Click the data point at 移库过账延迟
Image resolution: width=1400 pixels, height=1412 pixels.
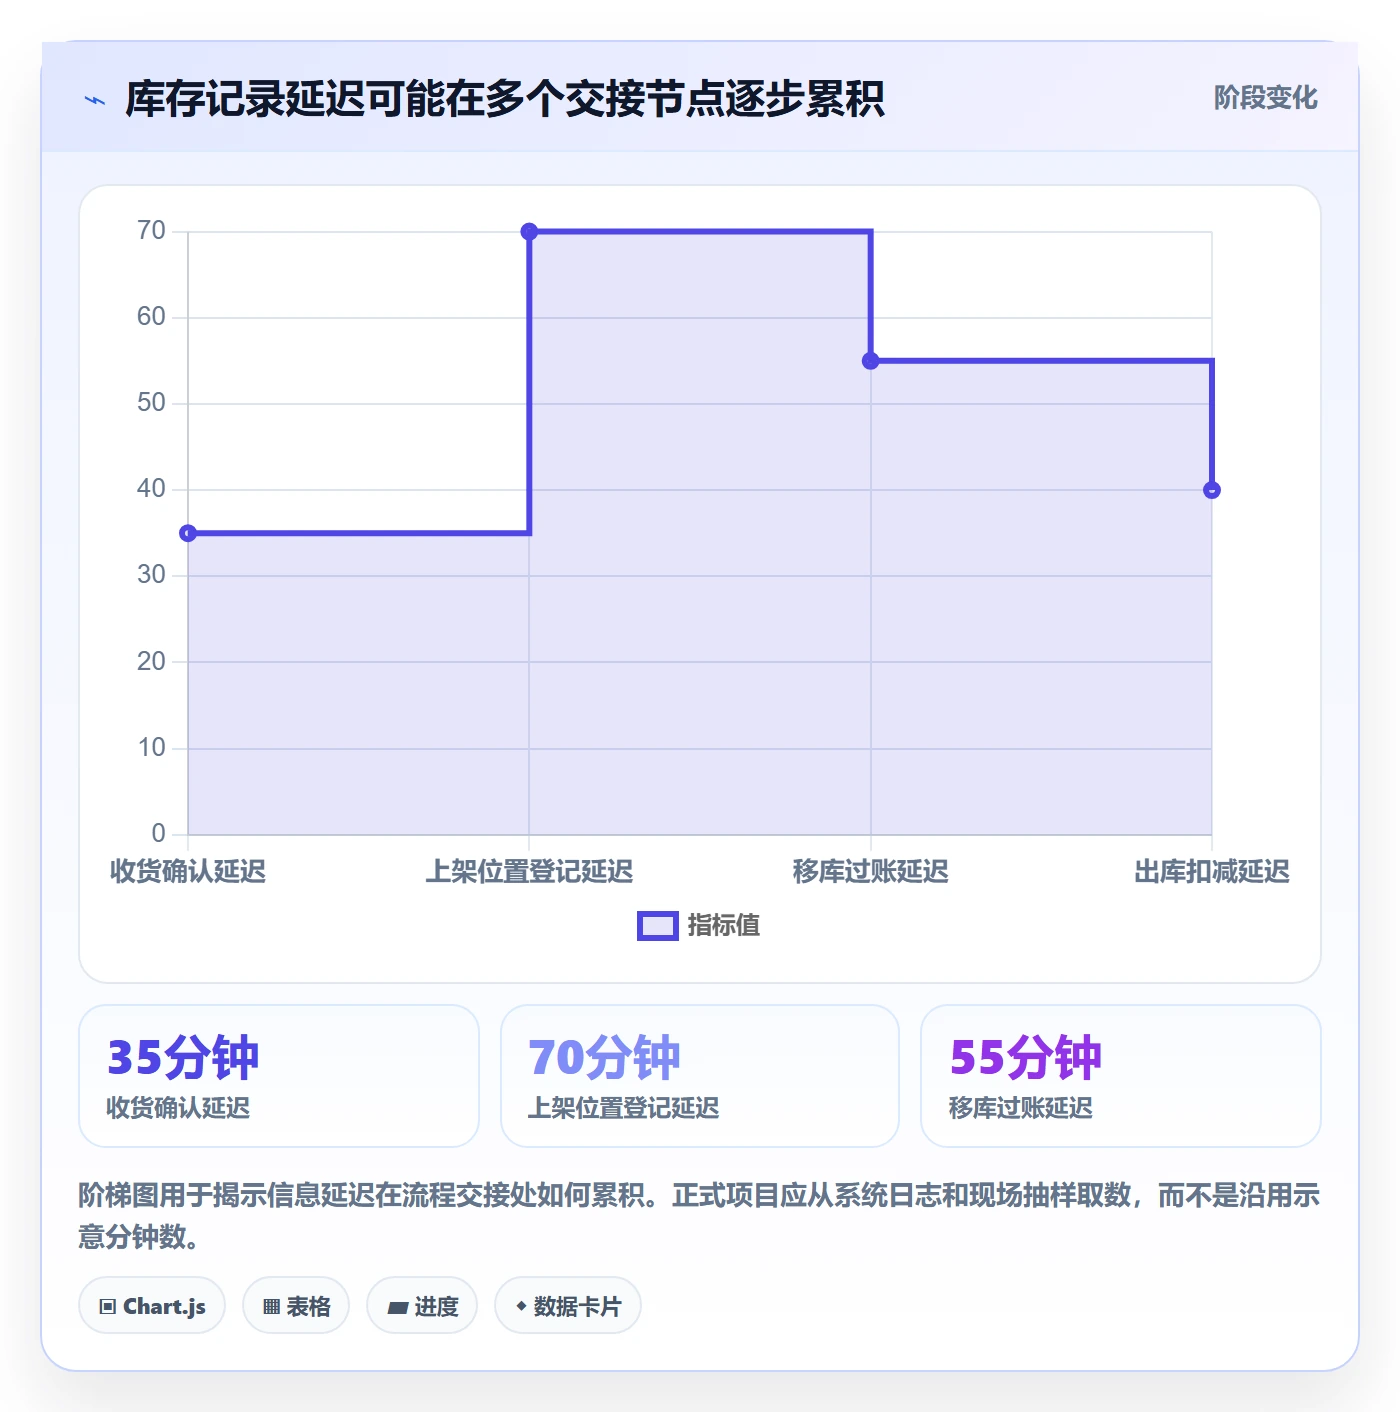pyautogui.click(x=871, y=361)
